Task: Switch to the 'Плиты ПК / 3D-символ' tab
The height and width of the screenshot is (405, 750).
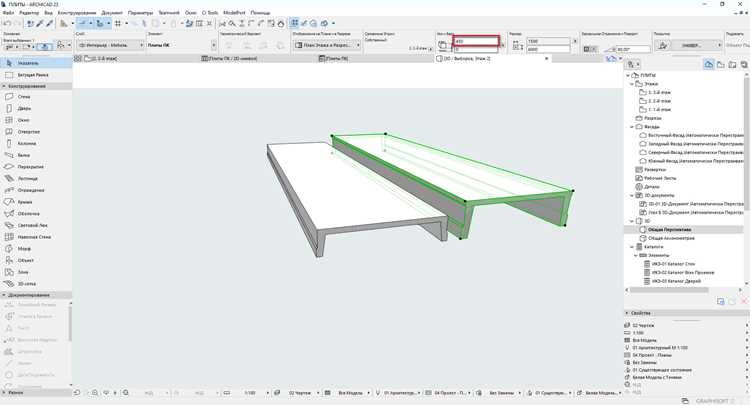Action: tap(230, 58)
